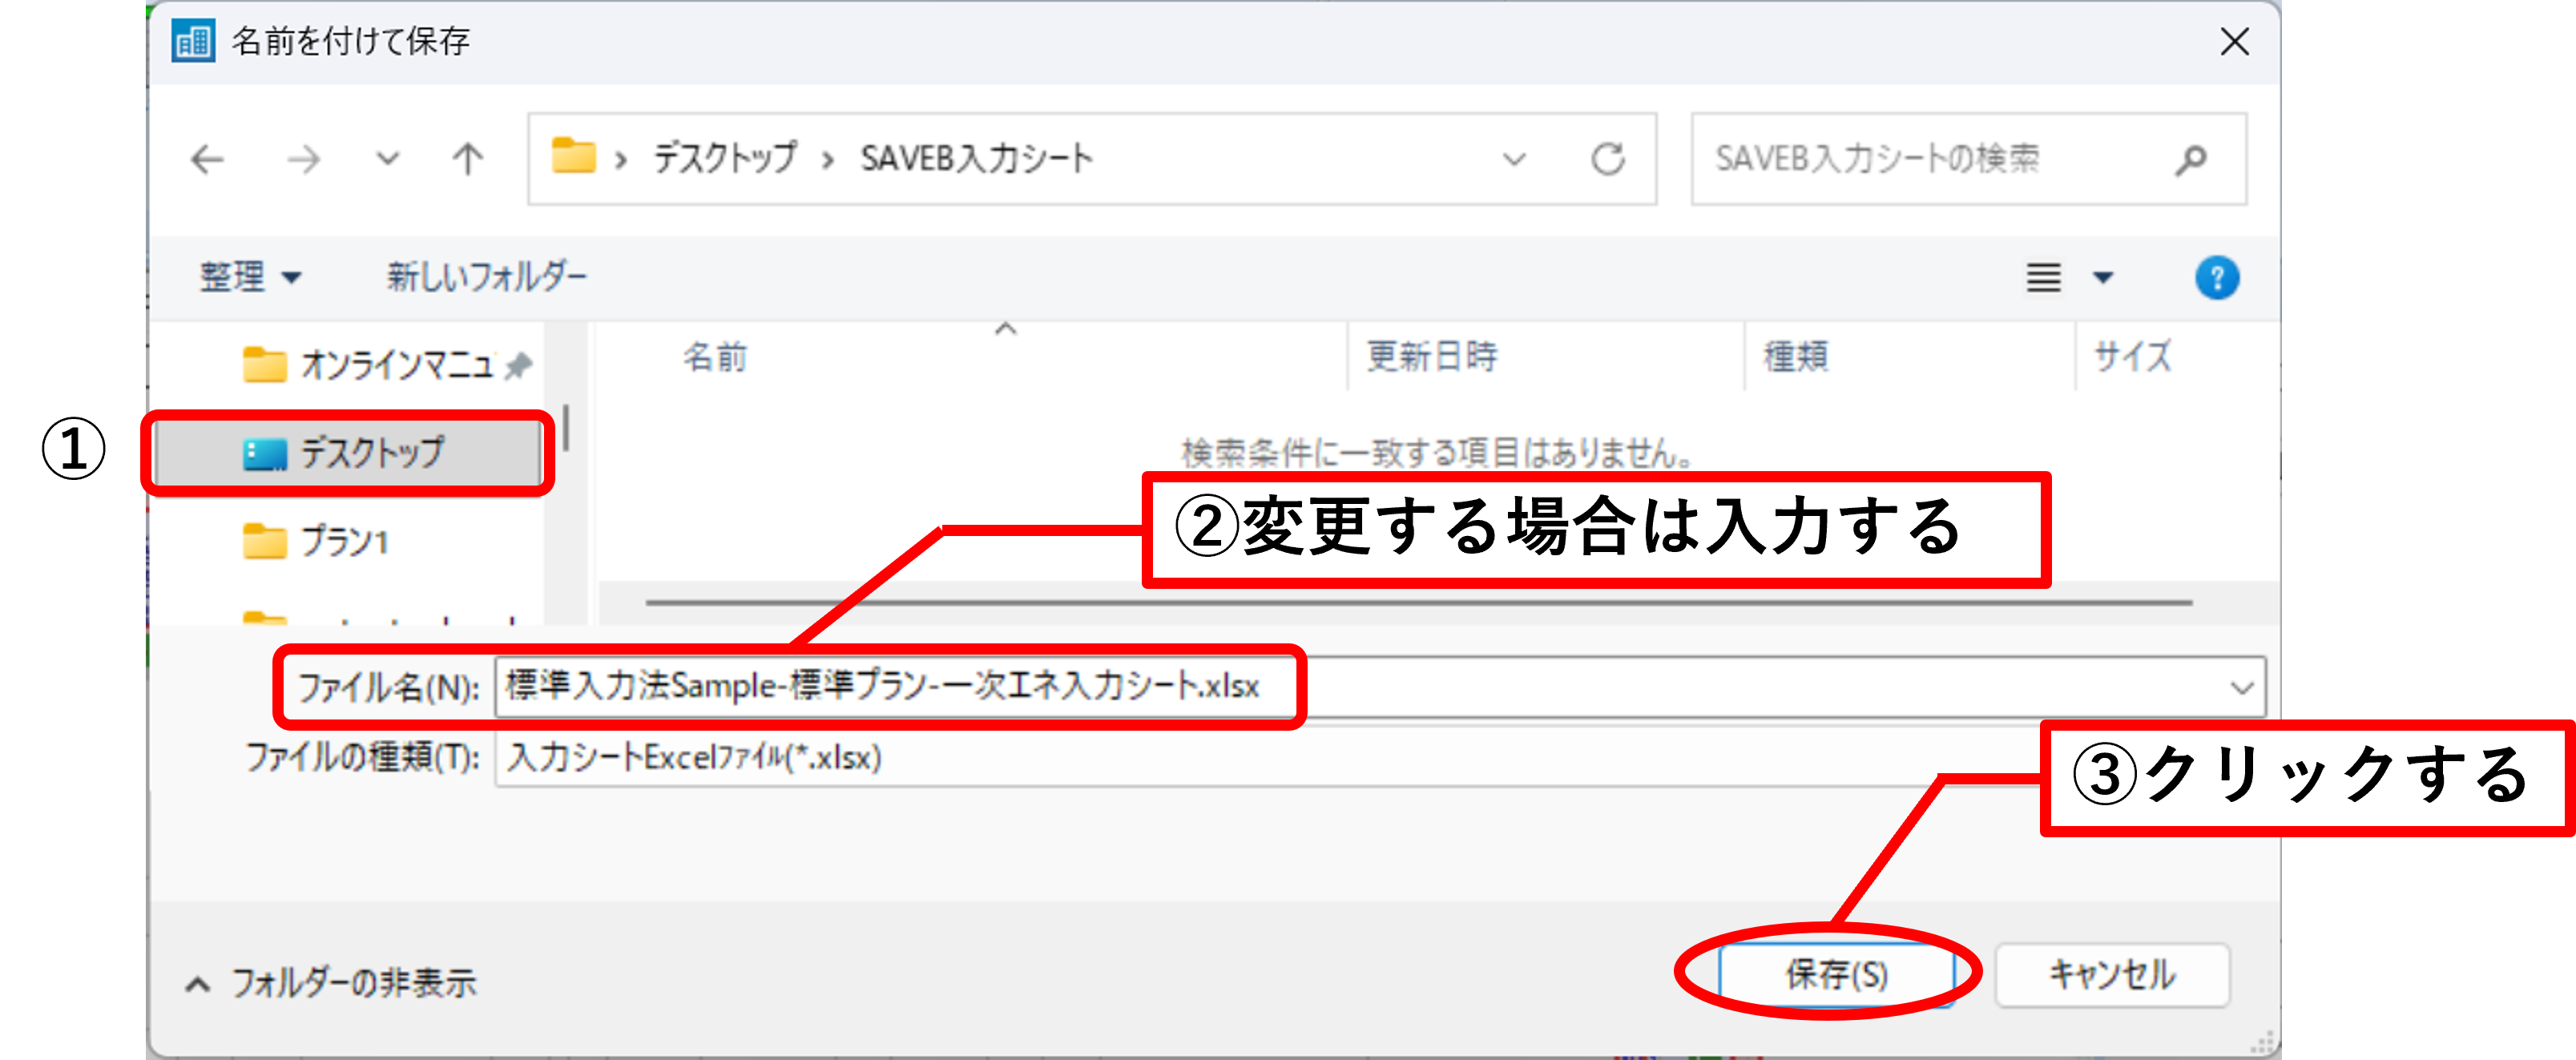Click the search magnifier icon
This screenshot has height=1060, width=2576.
click(2190, 159)
